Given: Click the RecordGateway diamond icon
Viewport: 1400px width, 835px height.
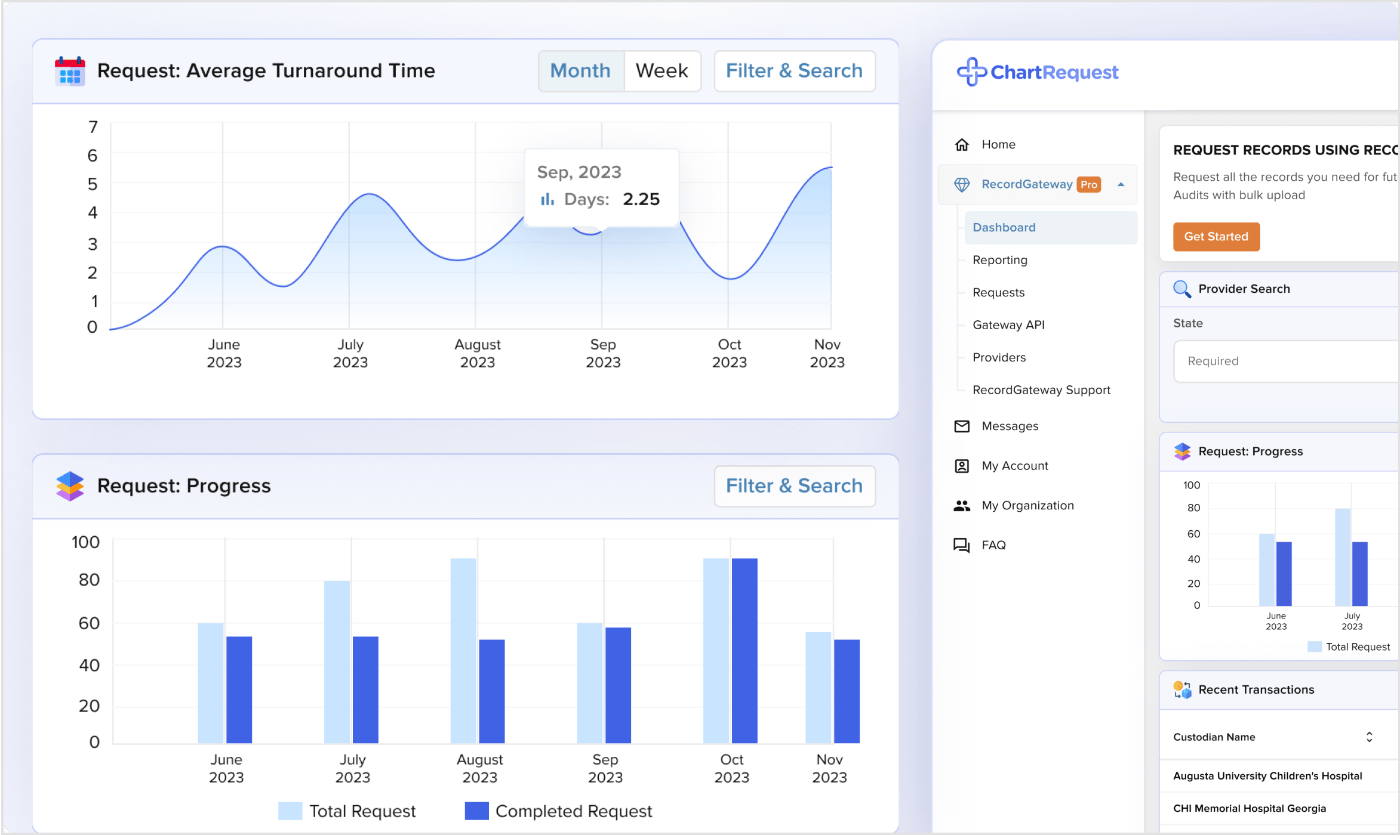Looking at the screenshot, I should [x=962, y=185].
